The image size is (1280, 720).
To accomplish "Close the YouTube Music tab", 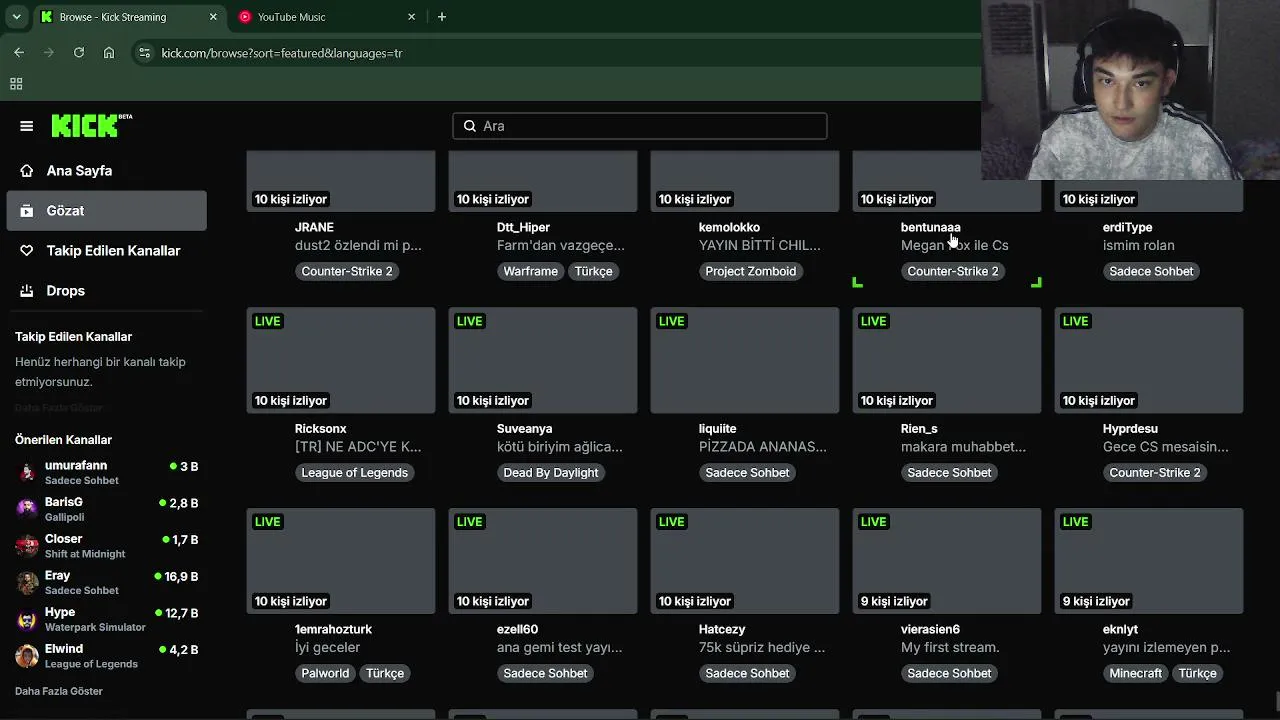I will pyautogui.click(x=411, y=17).
